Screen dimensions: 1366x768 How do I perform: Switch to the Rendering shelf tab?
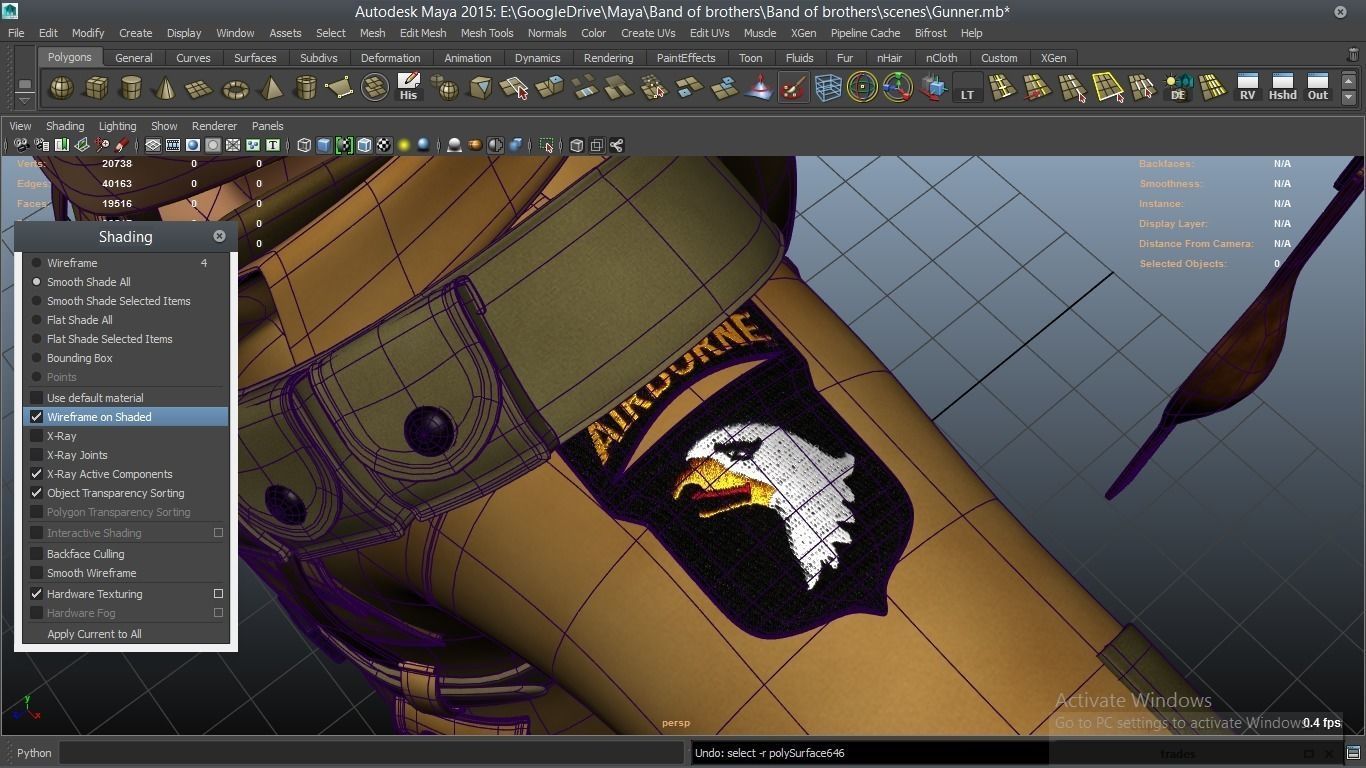click(608, 58)
